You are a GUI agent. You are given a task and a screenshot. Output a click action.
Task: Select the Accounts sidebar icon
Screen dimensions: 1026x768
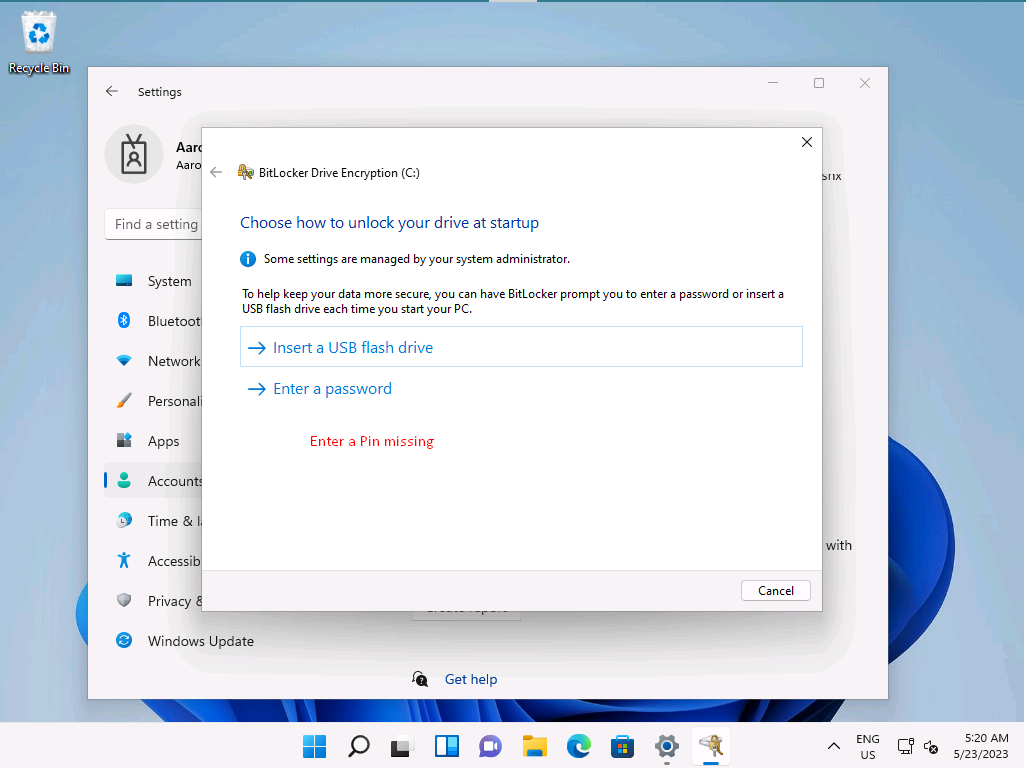click(x=124, y=481)
